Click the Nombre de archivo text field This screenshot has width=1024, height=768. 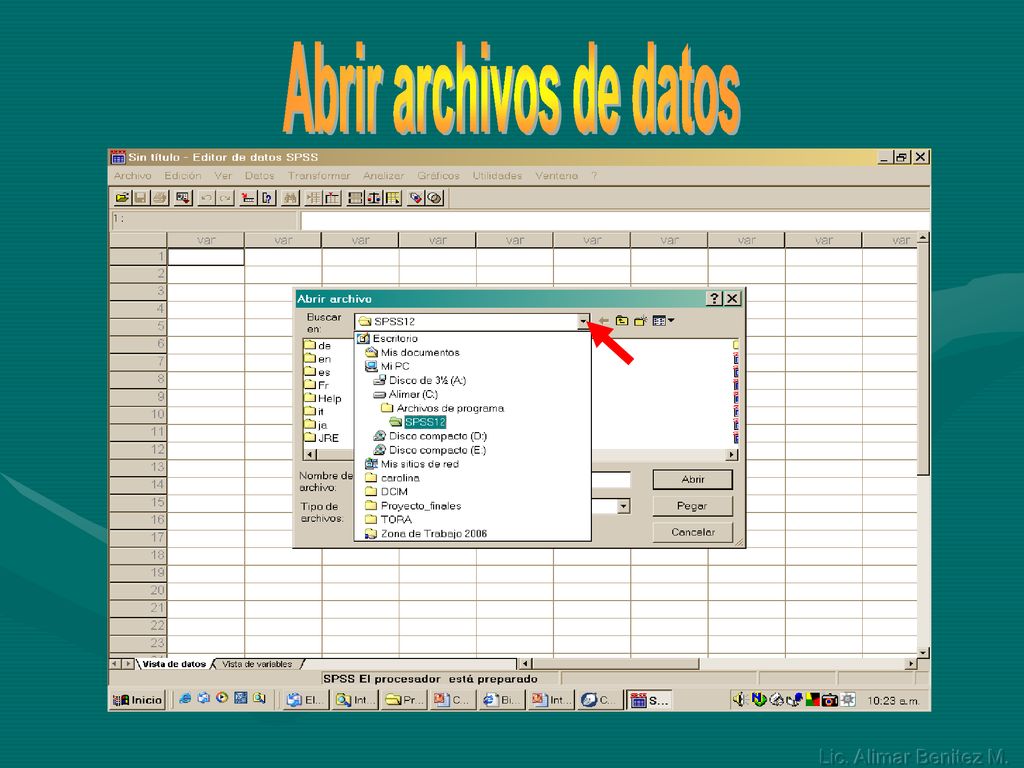pos(611,480)
